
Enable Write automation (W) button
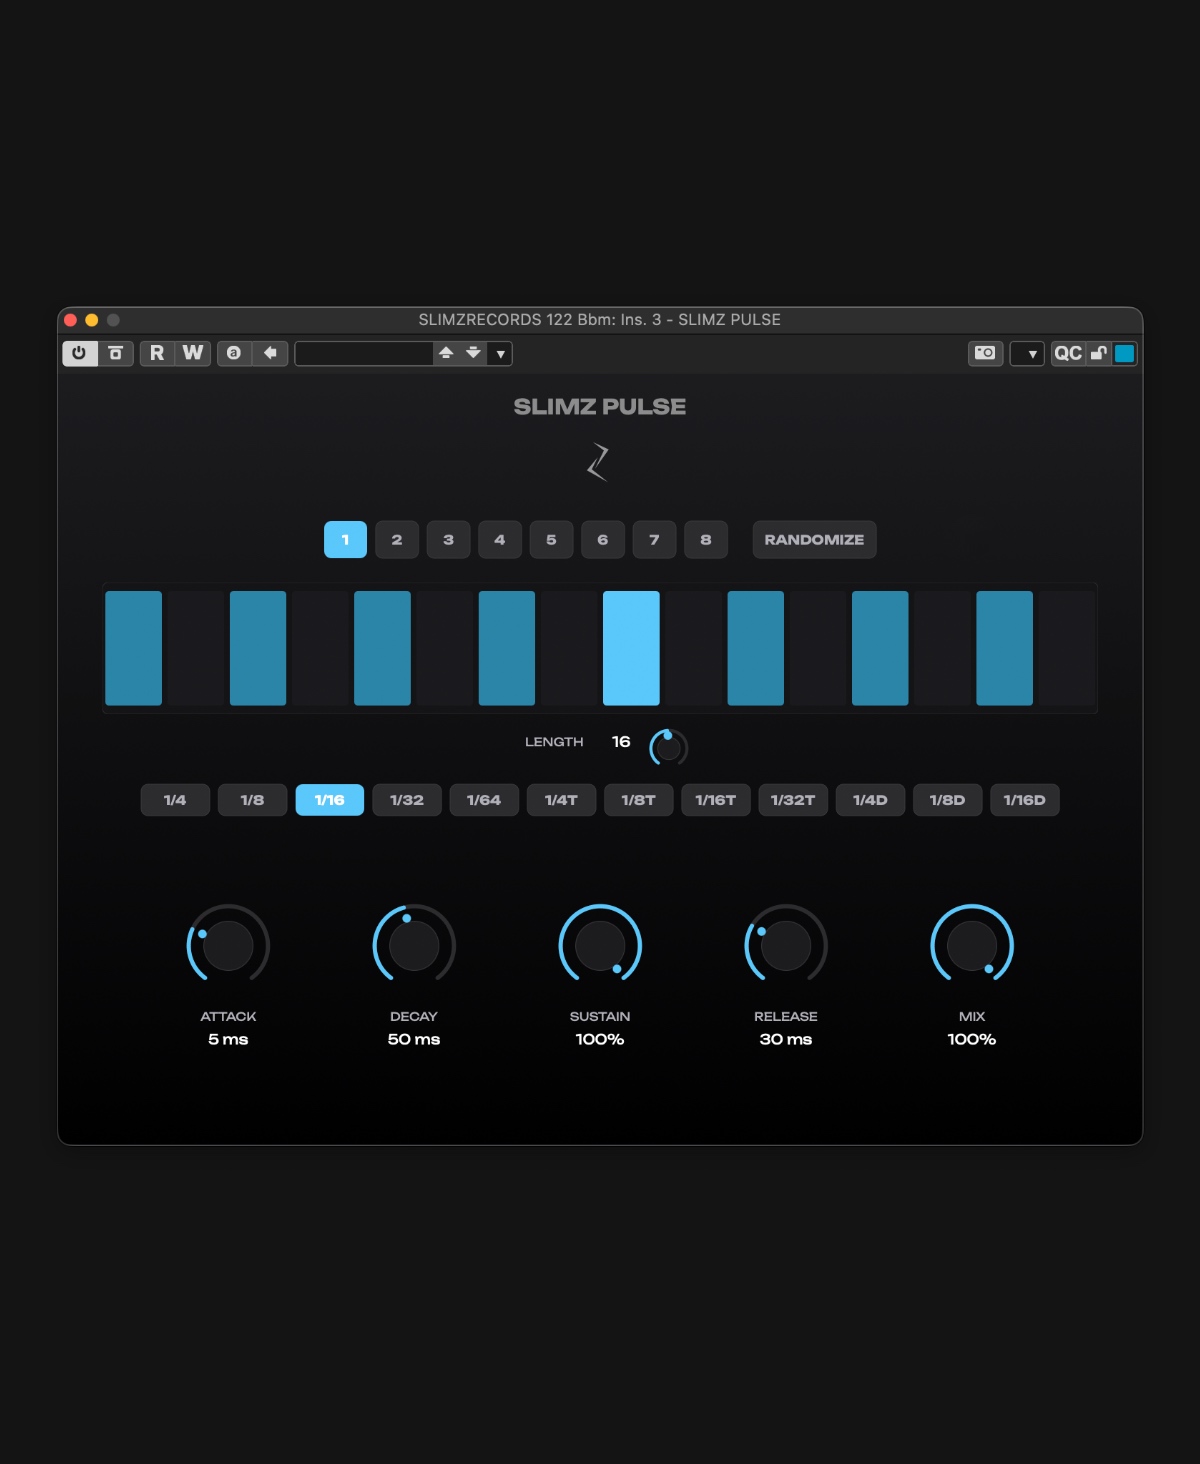193,353
